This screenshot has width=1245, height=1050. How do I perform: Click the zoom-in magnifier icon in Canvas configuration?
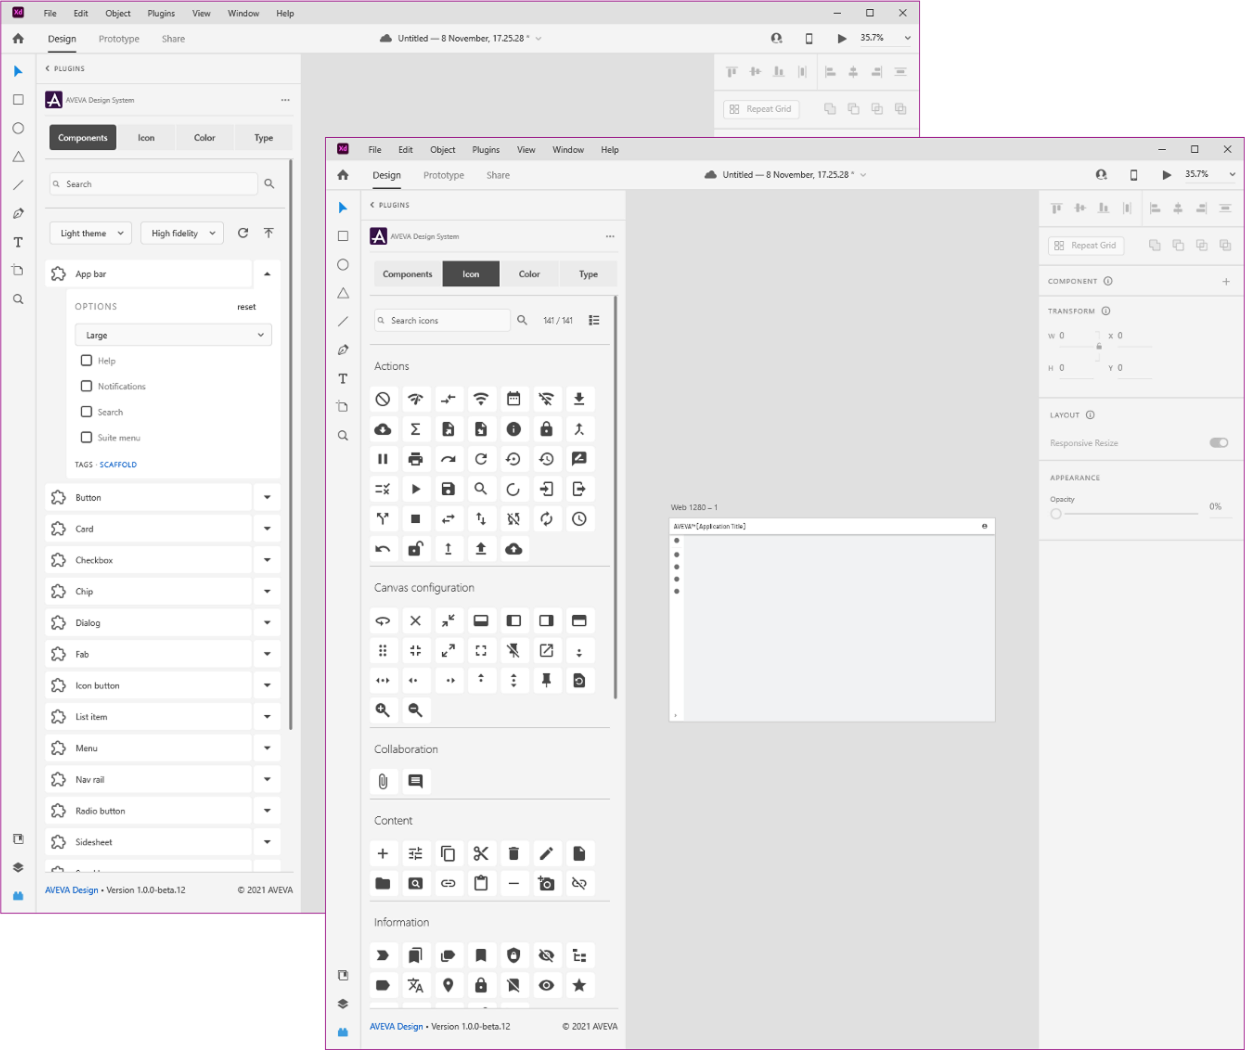click(x=382, y=710)
